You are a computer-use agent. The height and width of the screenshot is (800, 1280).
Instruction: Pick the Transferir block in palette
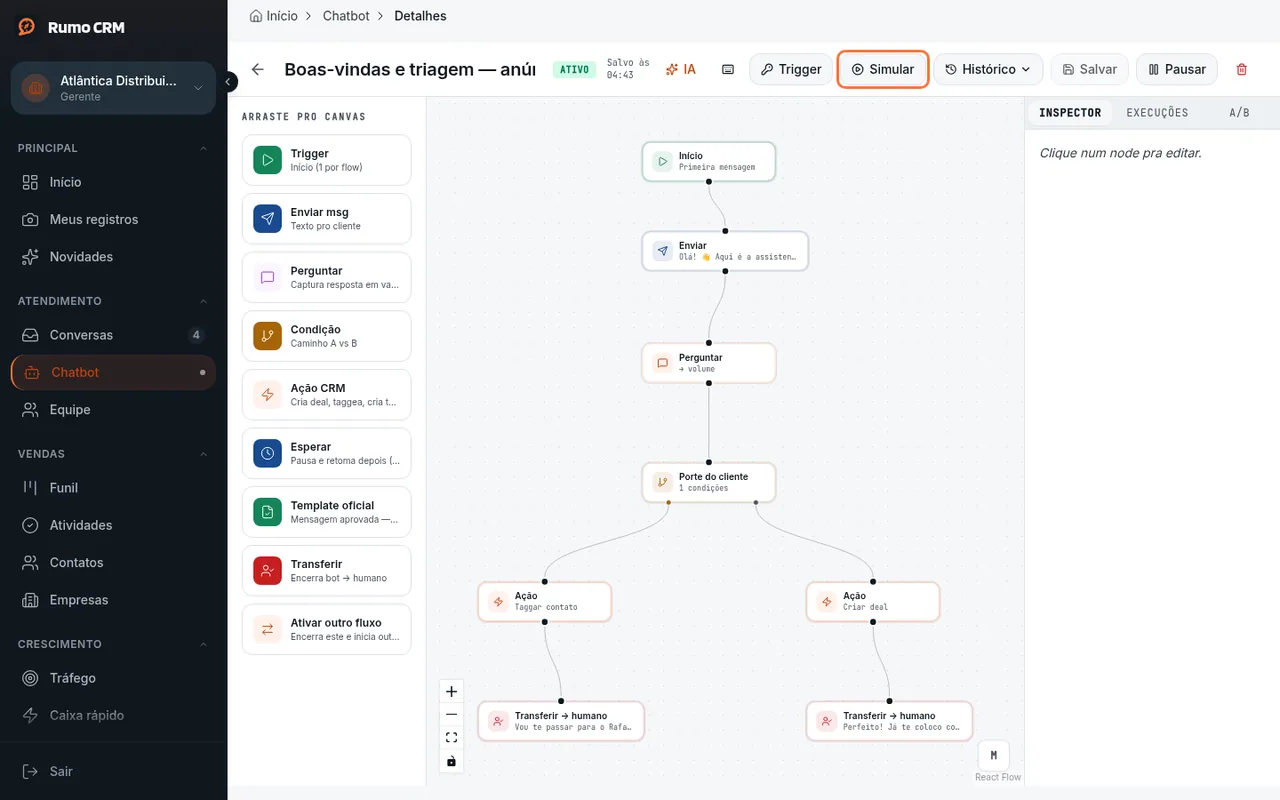click(326, 571)
